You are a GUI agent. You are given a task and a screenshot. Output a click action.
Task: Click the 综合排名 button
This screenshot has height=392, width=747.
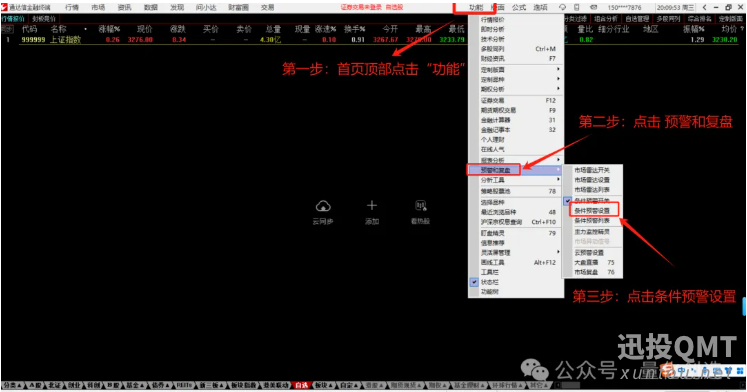(699, 19)
